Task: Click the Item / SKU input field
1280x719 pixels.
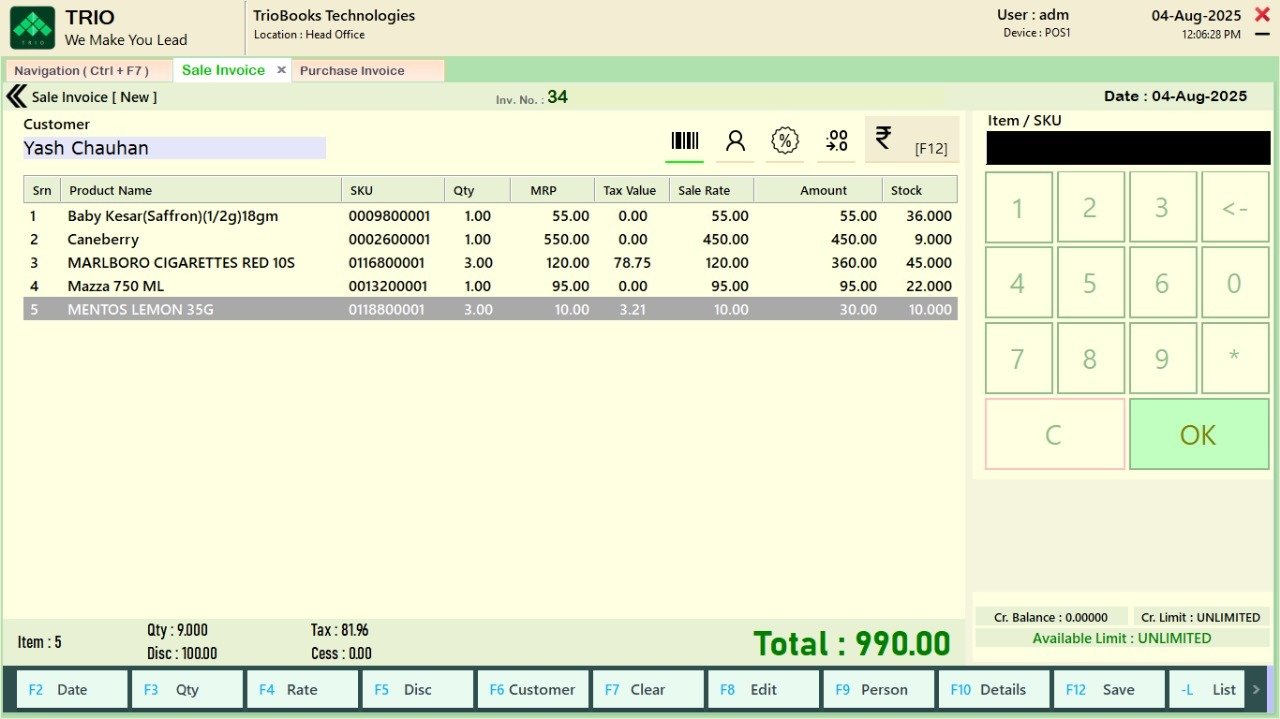Action: [x=1128, y=148]
